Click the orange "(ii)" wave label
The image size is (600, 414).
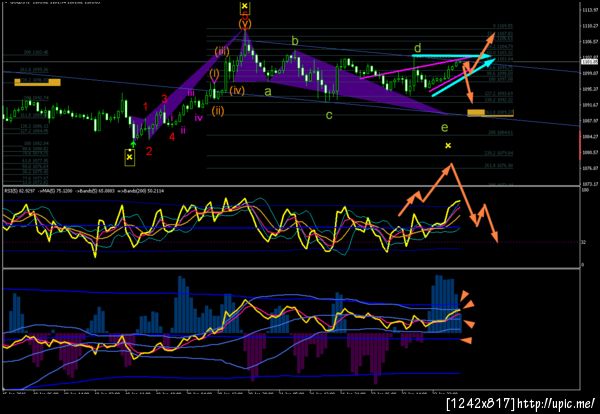(x=218, y=111)
